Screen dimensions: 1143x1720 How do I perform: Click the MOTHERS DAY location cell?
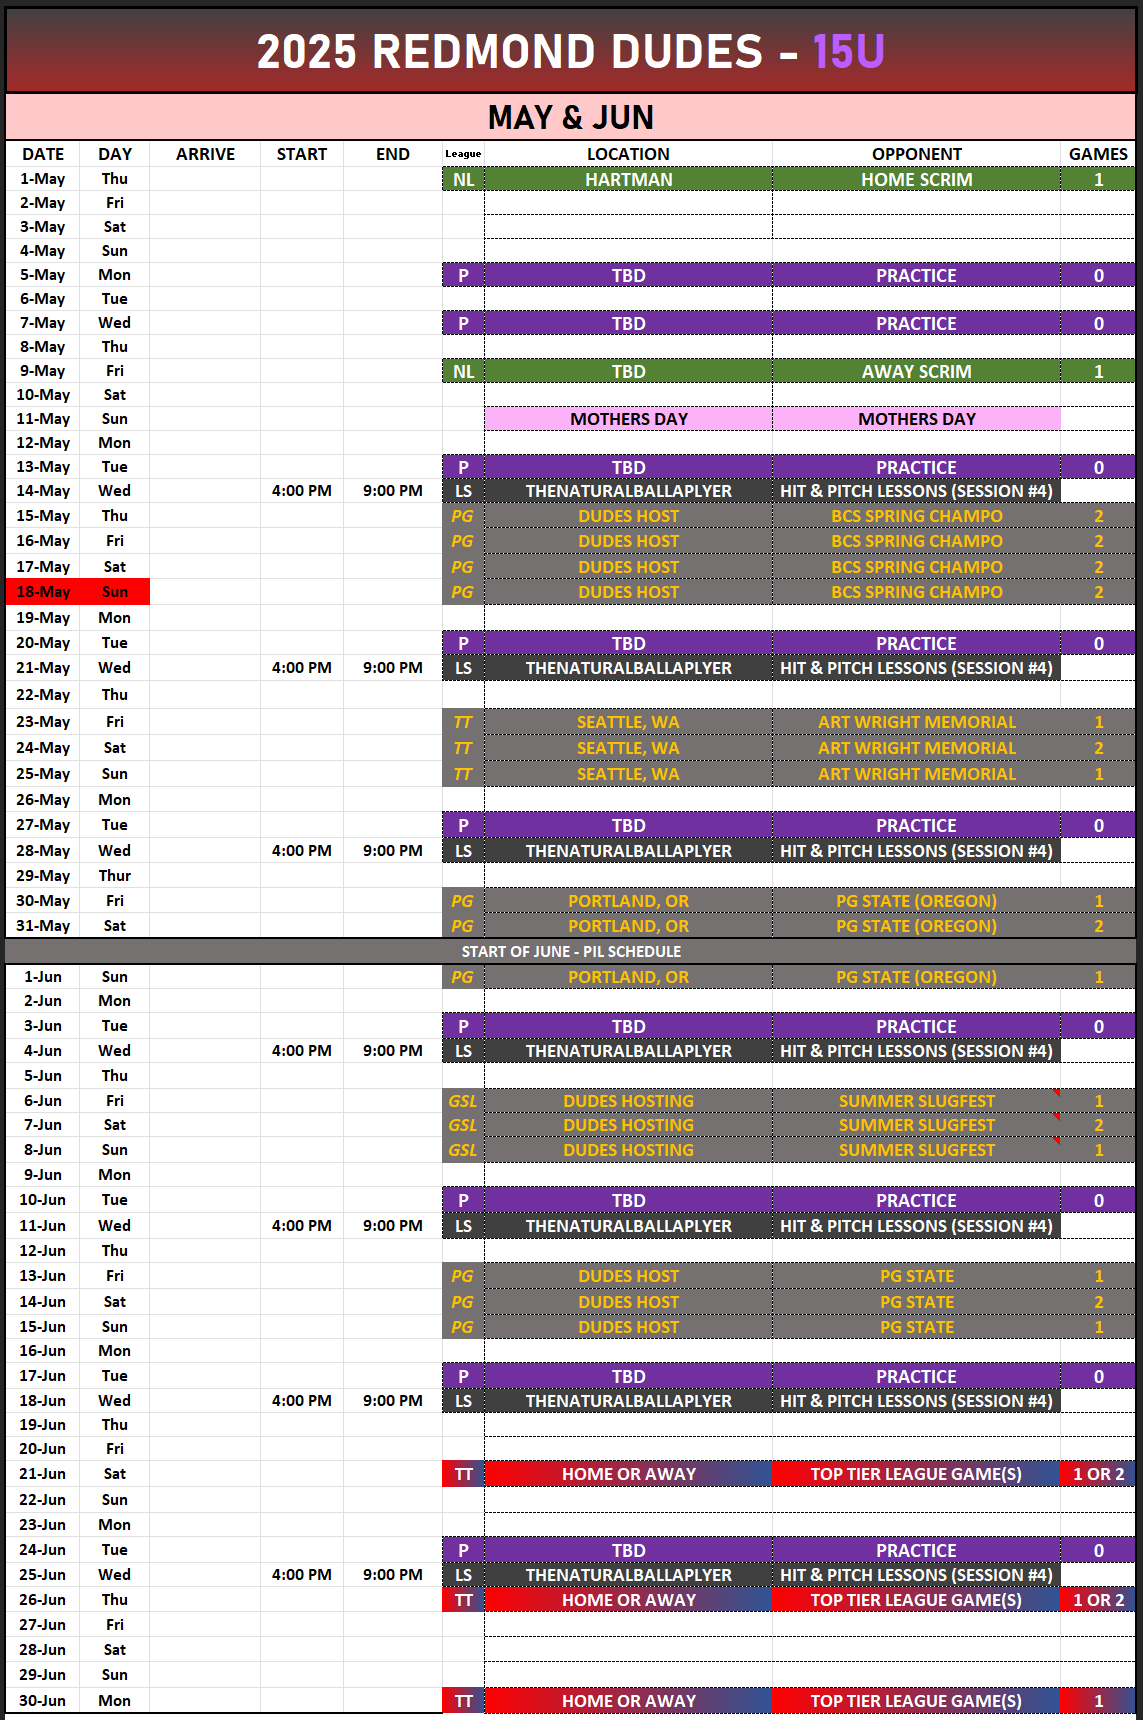628,419
